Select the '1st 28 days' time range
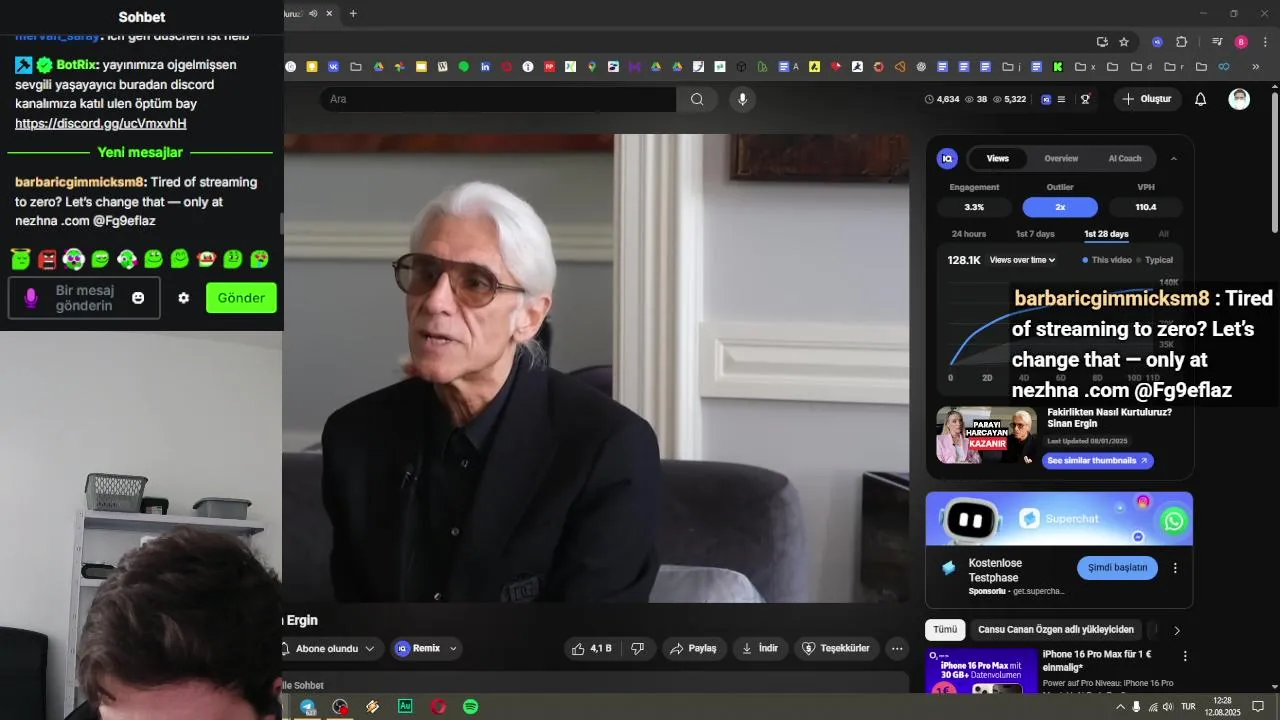The width and height of the screenshot is (1280, 720). [x=1106, y=234]
